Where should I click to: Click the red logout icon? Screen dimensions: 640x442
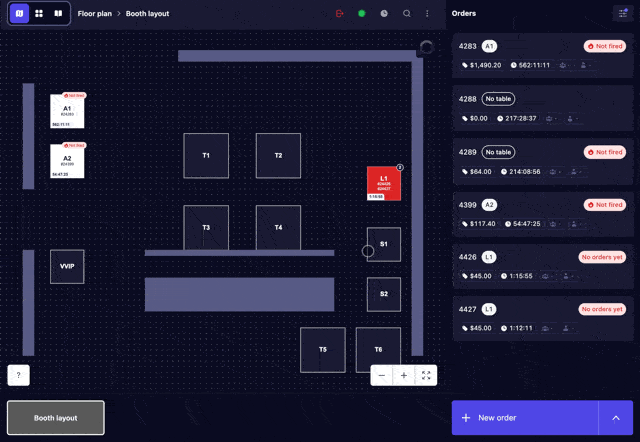pos(340,14)
